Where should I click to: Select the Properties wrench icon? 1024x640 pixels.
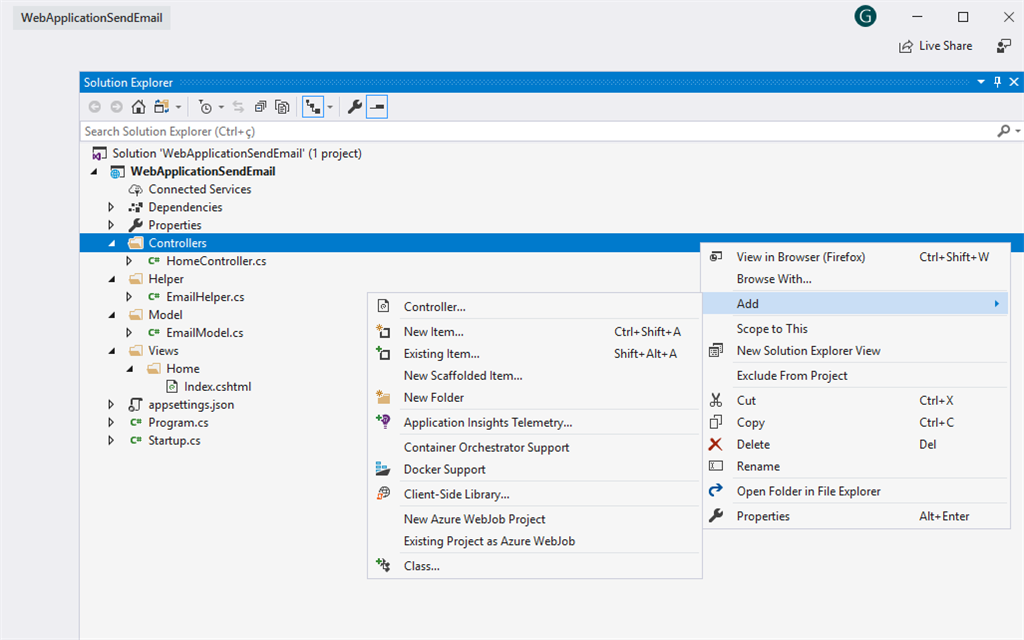352,106
